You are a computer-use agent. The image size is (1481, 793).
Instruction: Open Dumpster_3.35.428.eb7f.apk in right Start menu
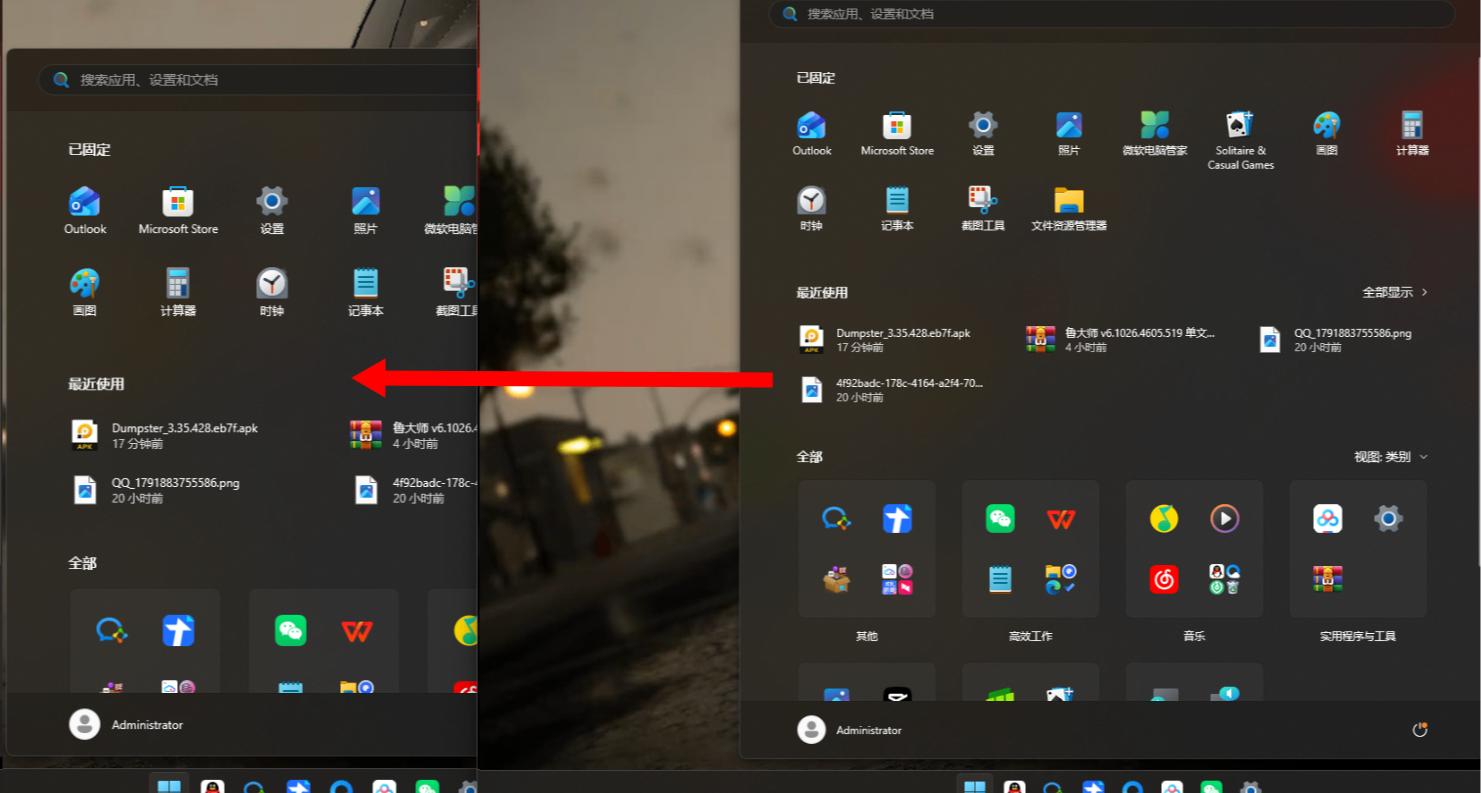886,340
